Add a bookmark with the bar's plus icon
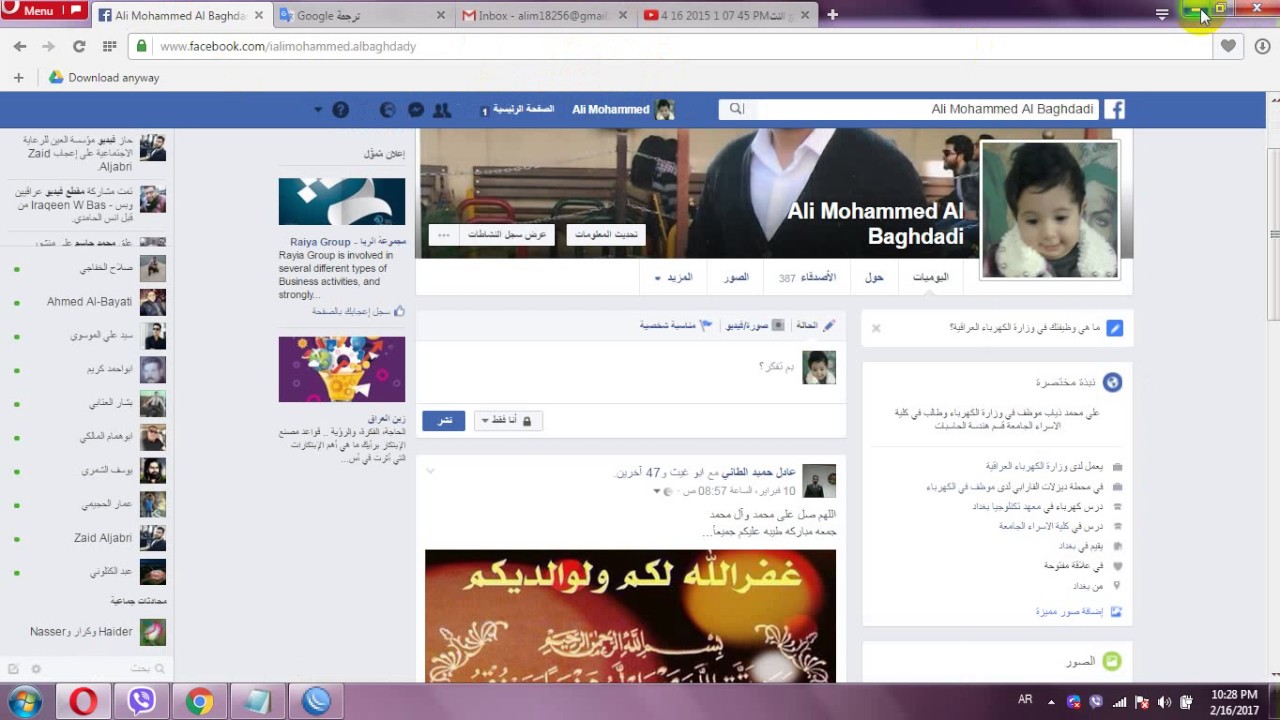The height and width of the screenshot is (720, 1280). 18,78
